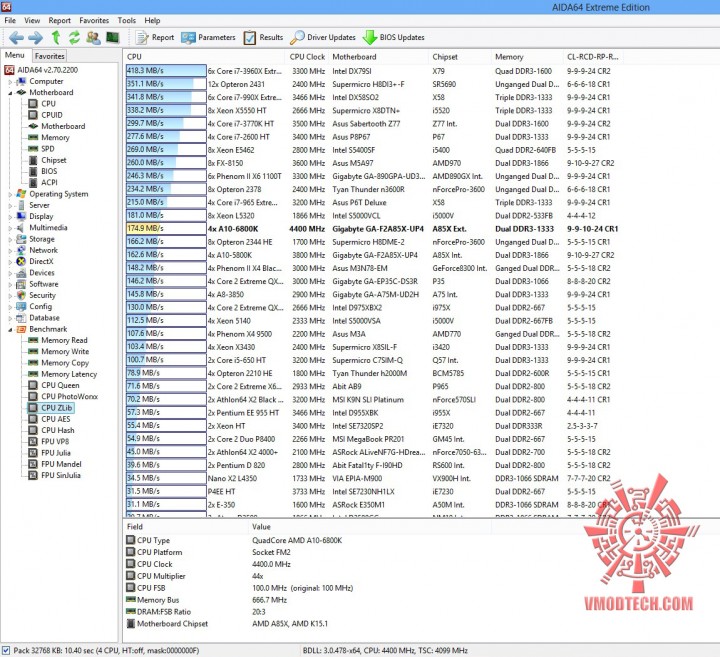Open benchmark Parameters

coord(208,37)
